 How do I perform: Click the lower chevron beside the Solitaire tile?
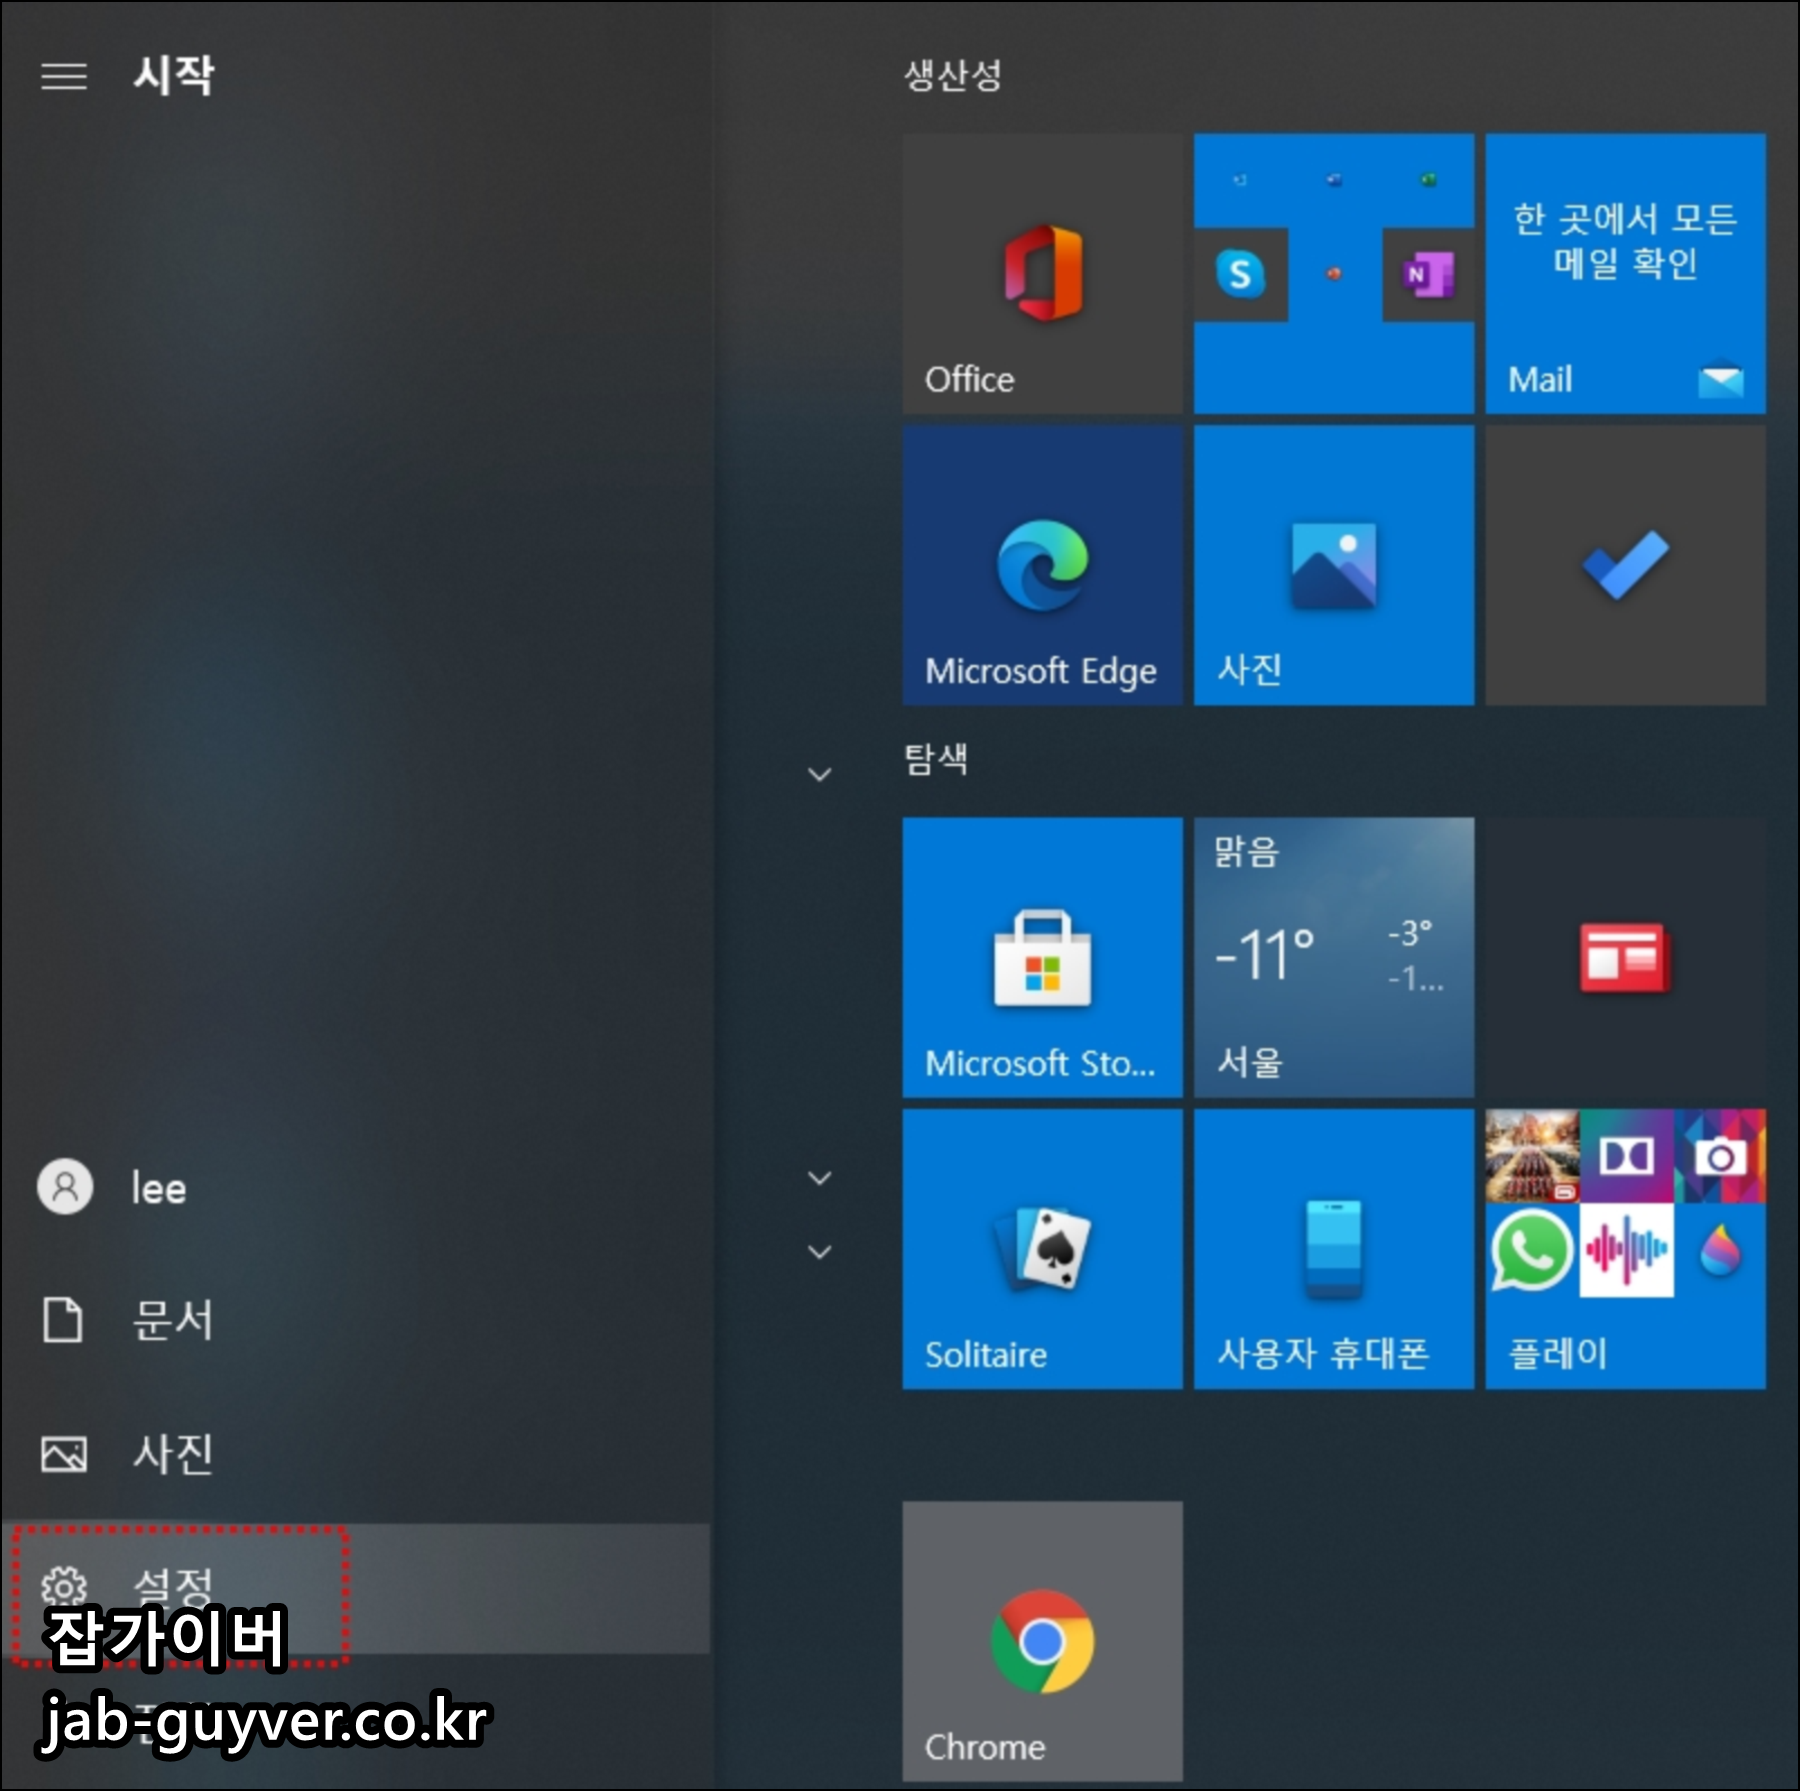coord(819,1251)
